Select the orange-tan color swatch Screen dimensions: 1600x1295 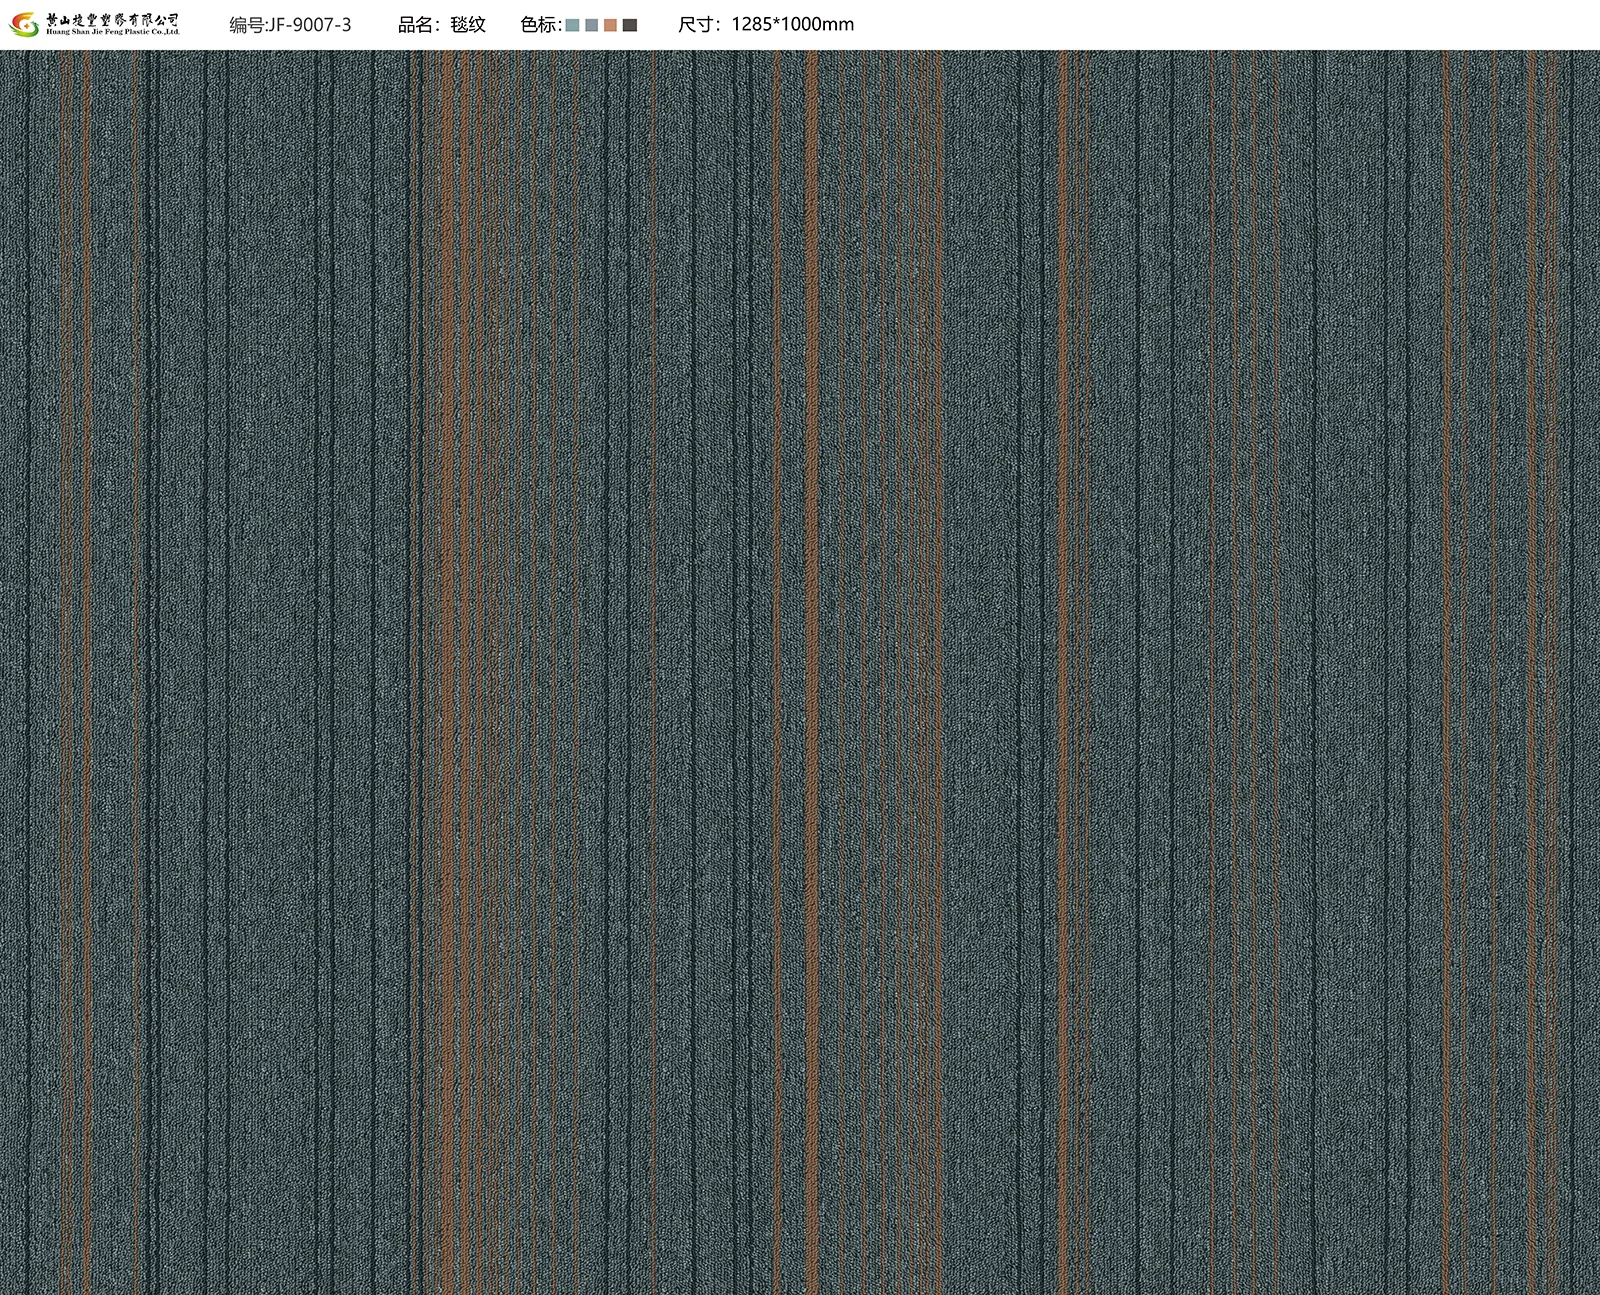(x=611, y=26)
